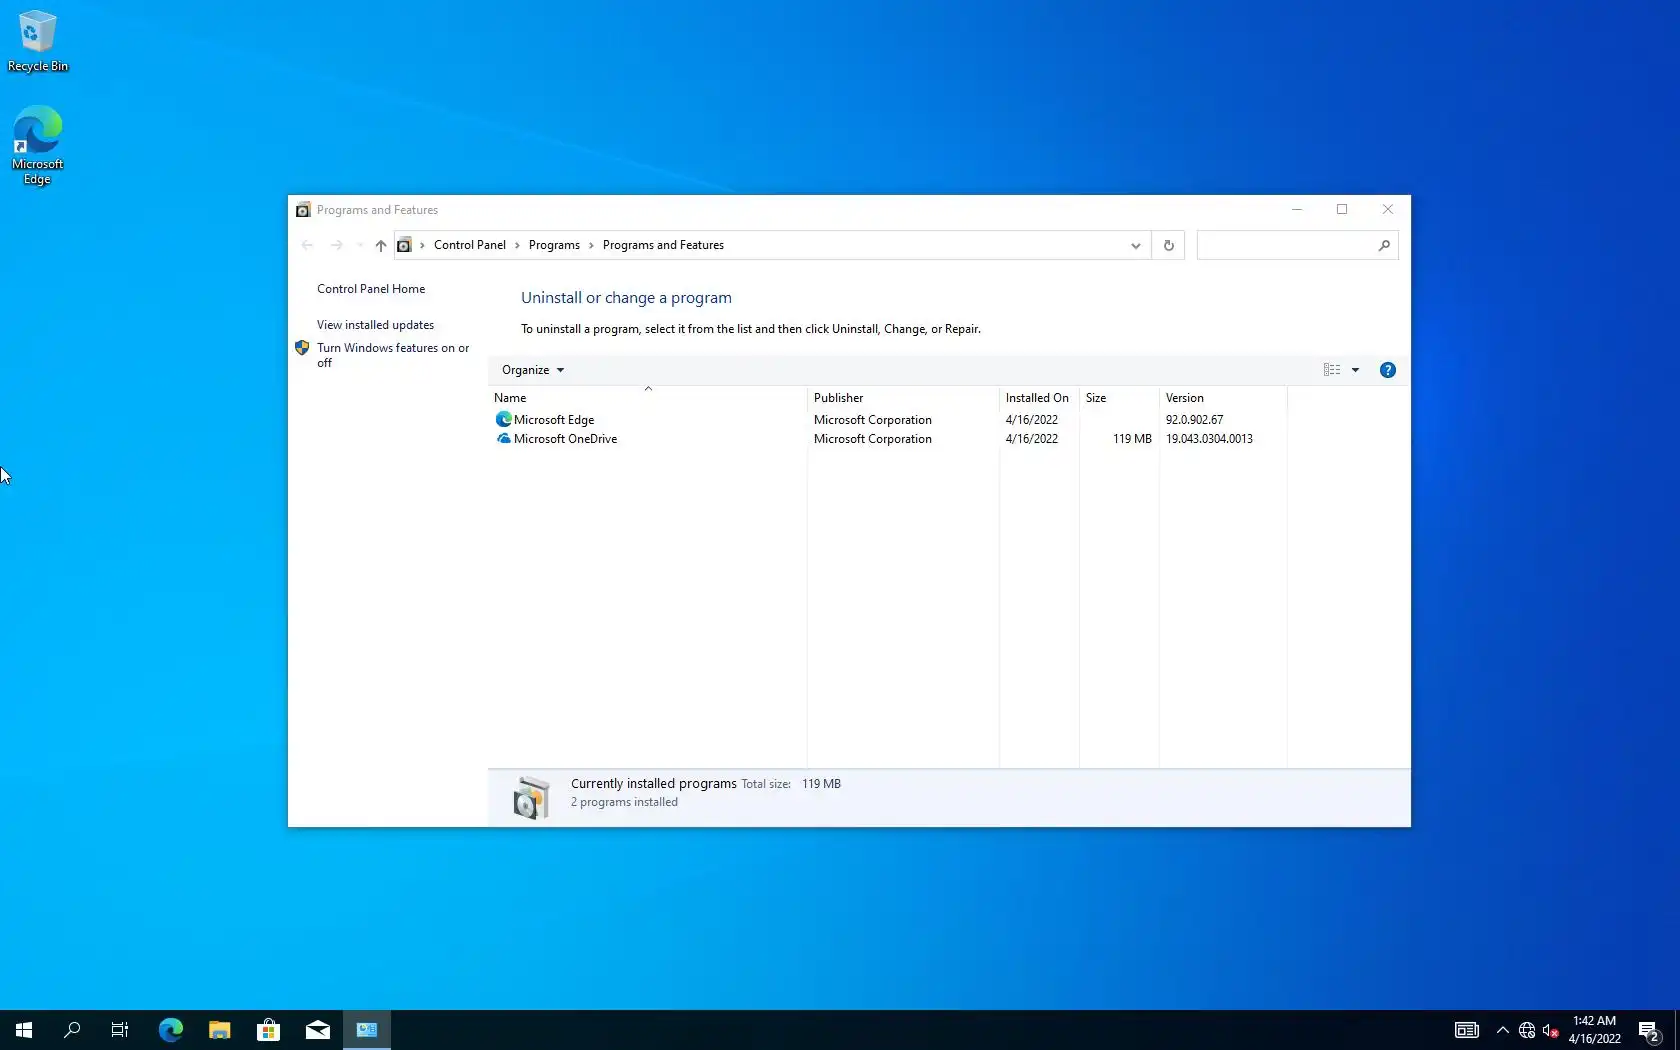Click the Control Panel taskbar button
The image size is (1680, 1050).
[367, 1030]
